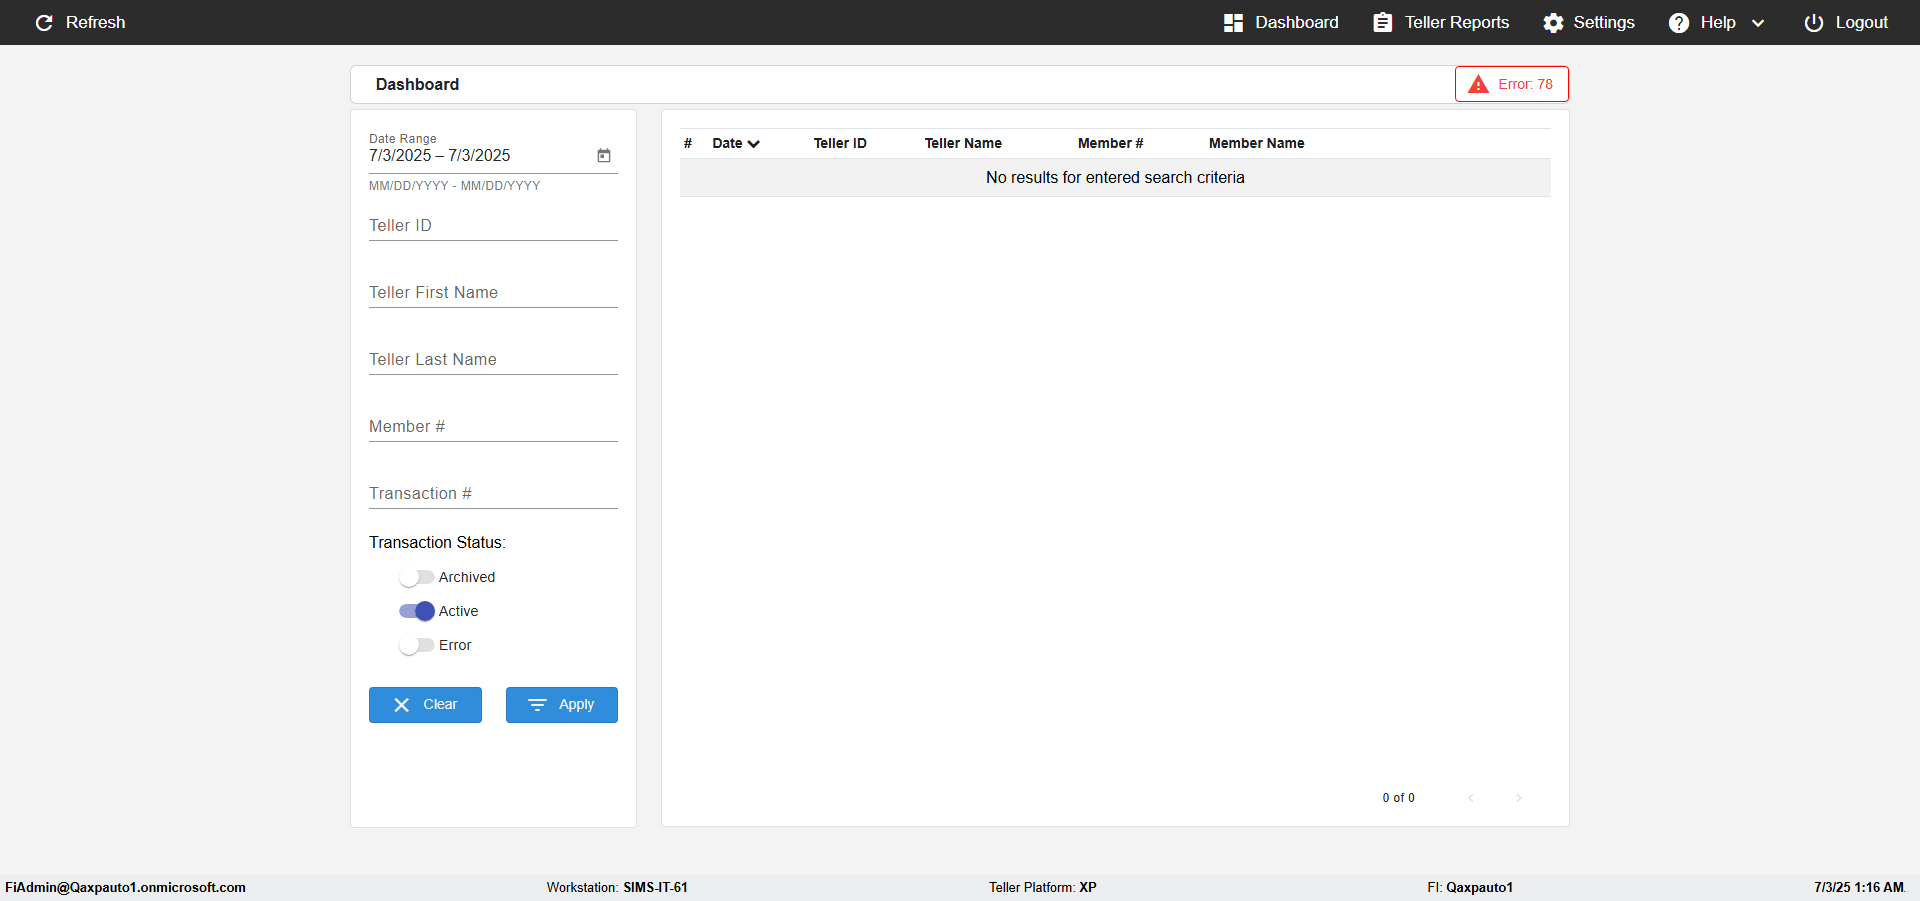Click the Teller Name column header
Viewport: 1920px width, 901px height.
coord(963,143)
